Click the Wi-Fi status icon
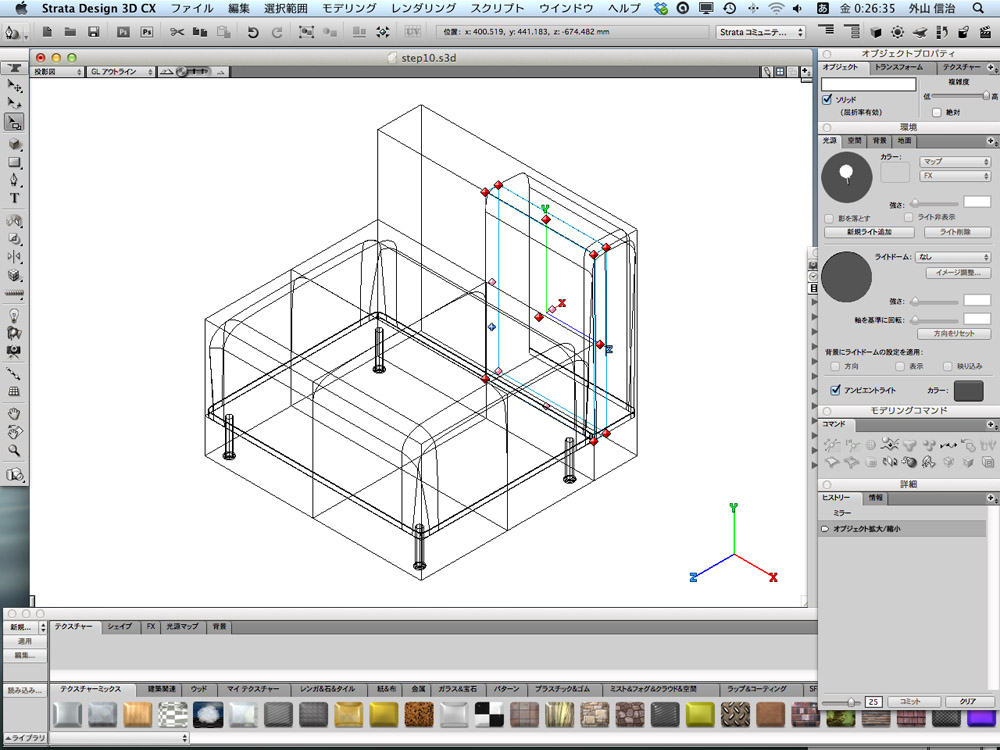This screenshot has width=1000, height=750. (776, 8)
